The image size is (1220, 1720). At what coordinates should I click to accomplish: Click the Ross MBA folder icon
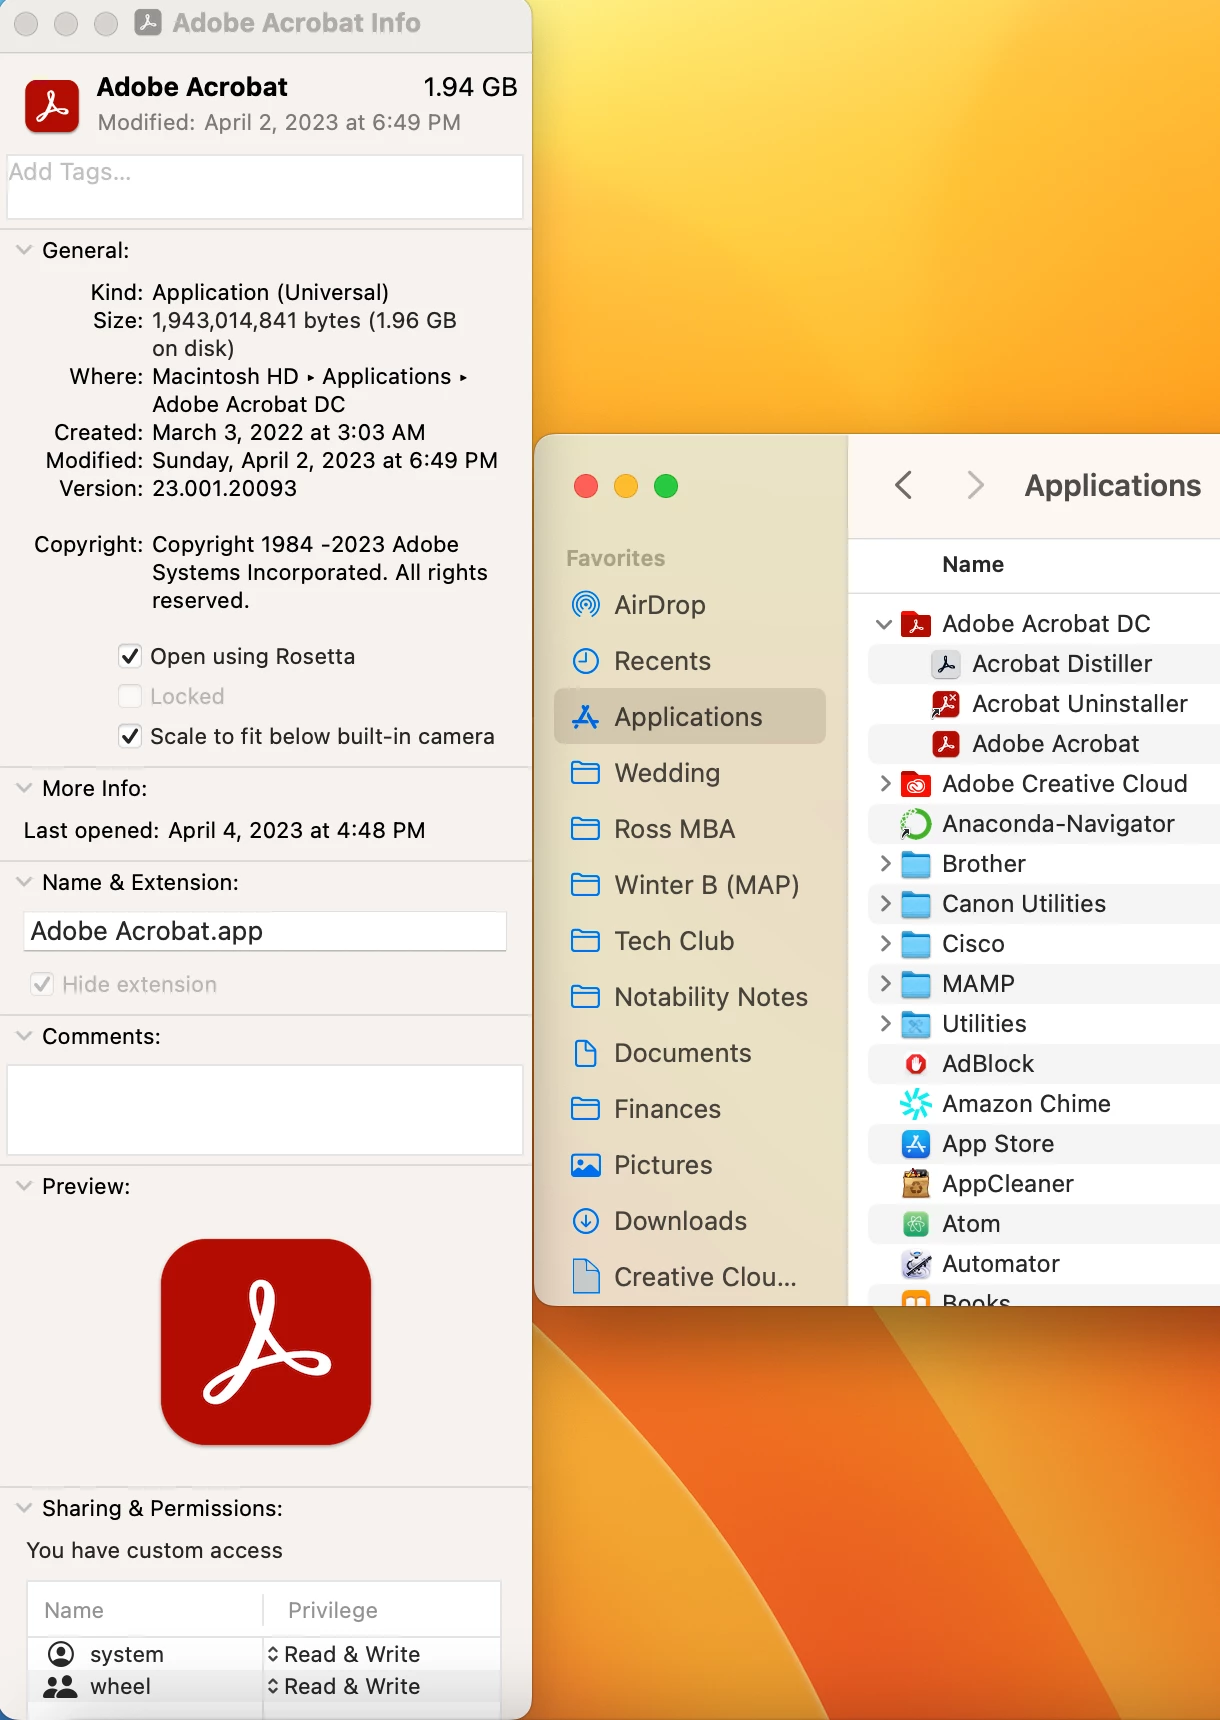585,829
